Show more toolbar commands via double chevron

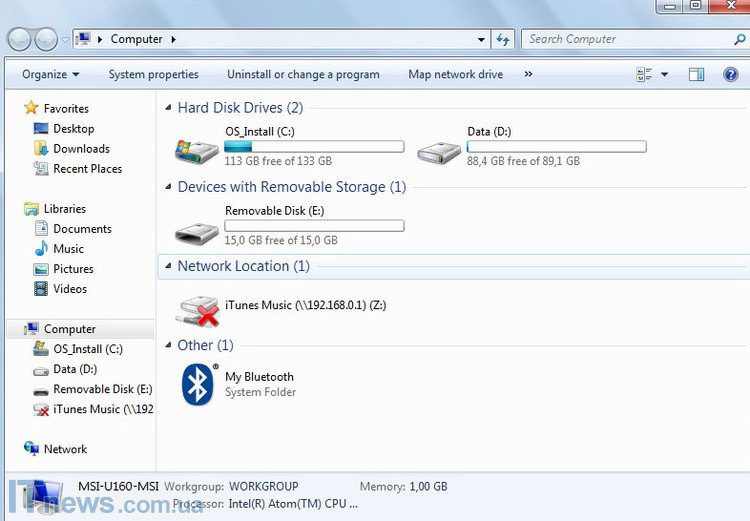[x=528, y=74]
